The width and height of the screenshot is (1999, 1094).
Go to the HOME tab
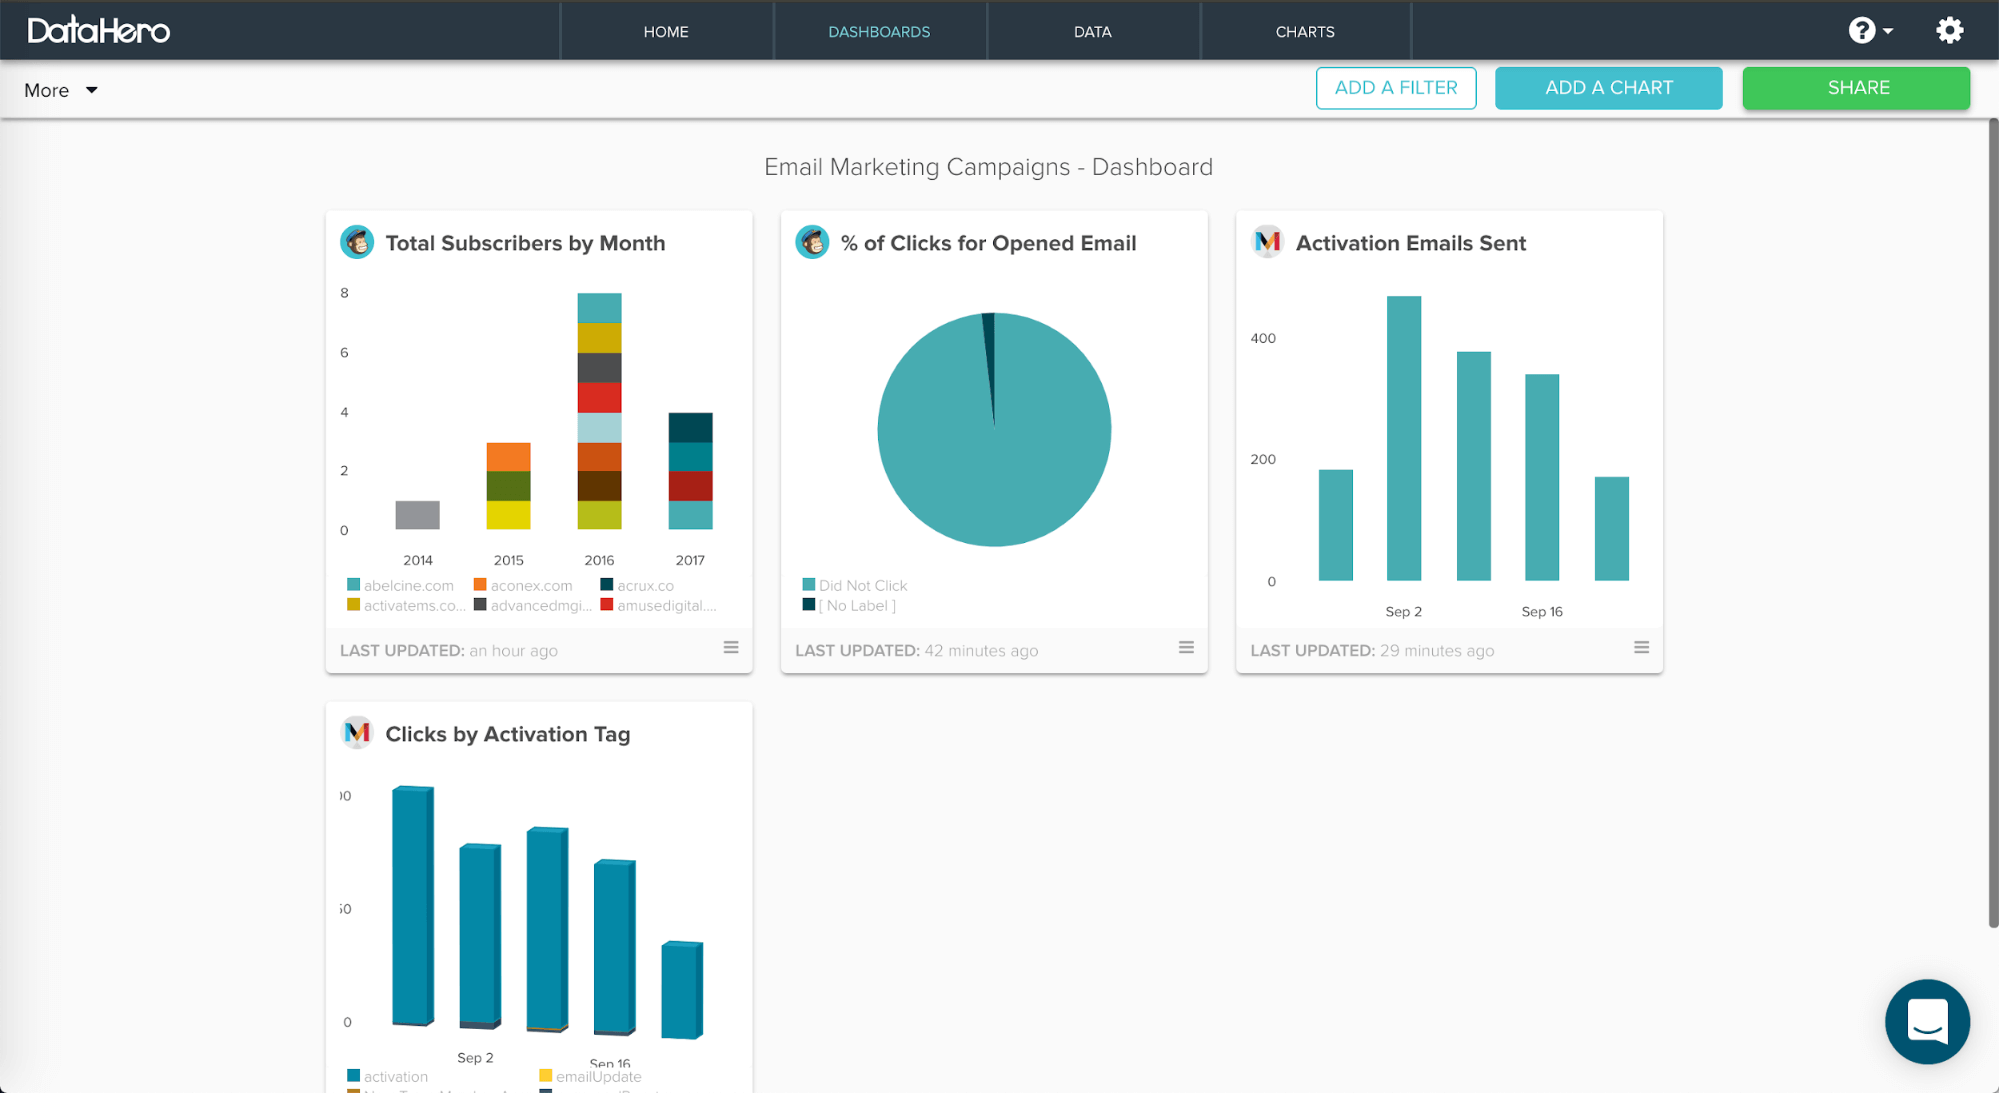(666, 31)
